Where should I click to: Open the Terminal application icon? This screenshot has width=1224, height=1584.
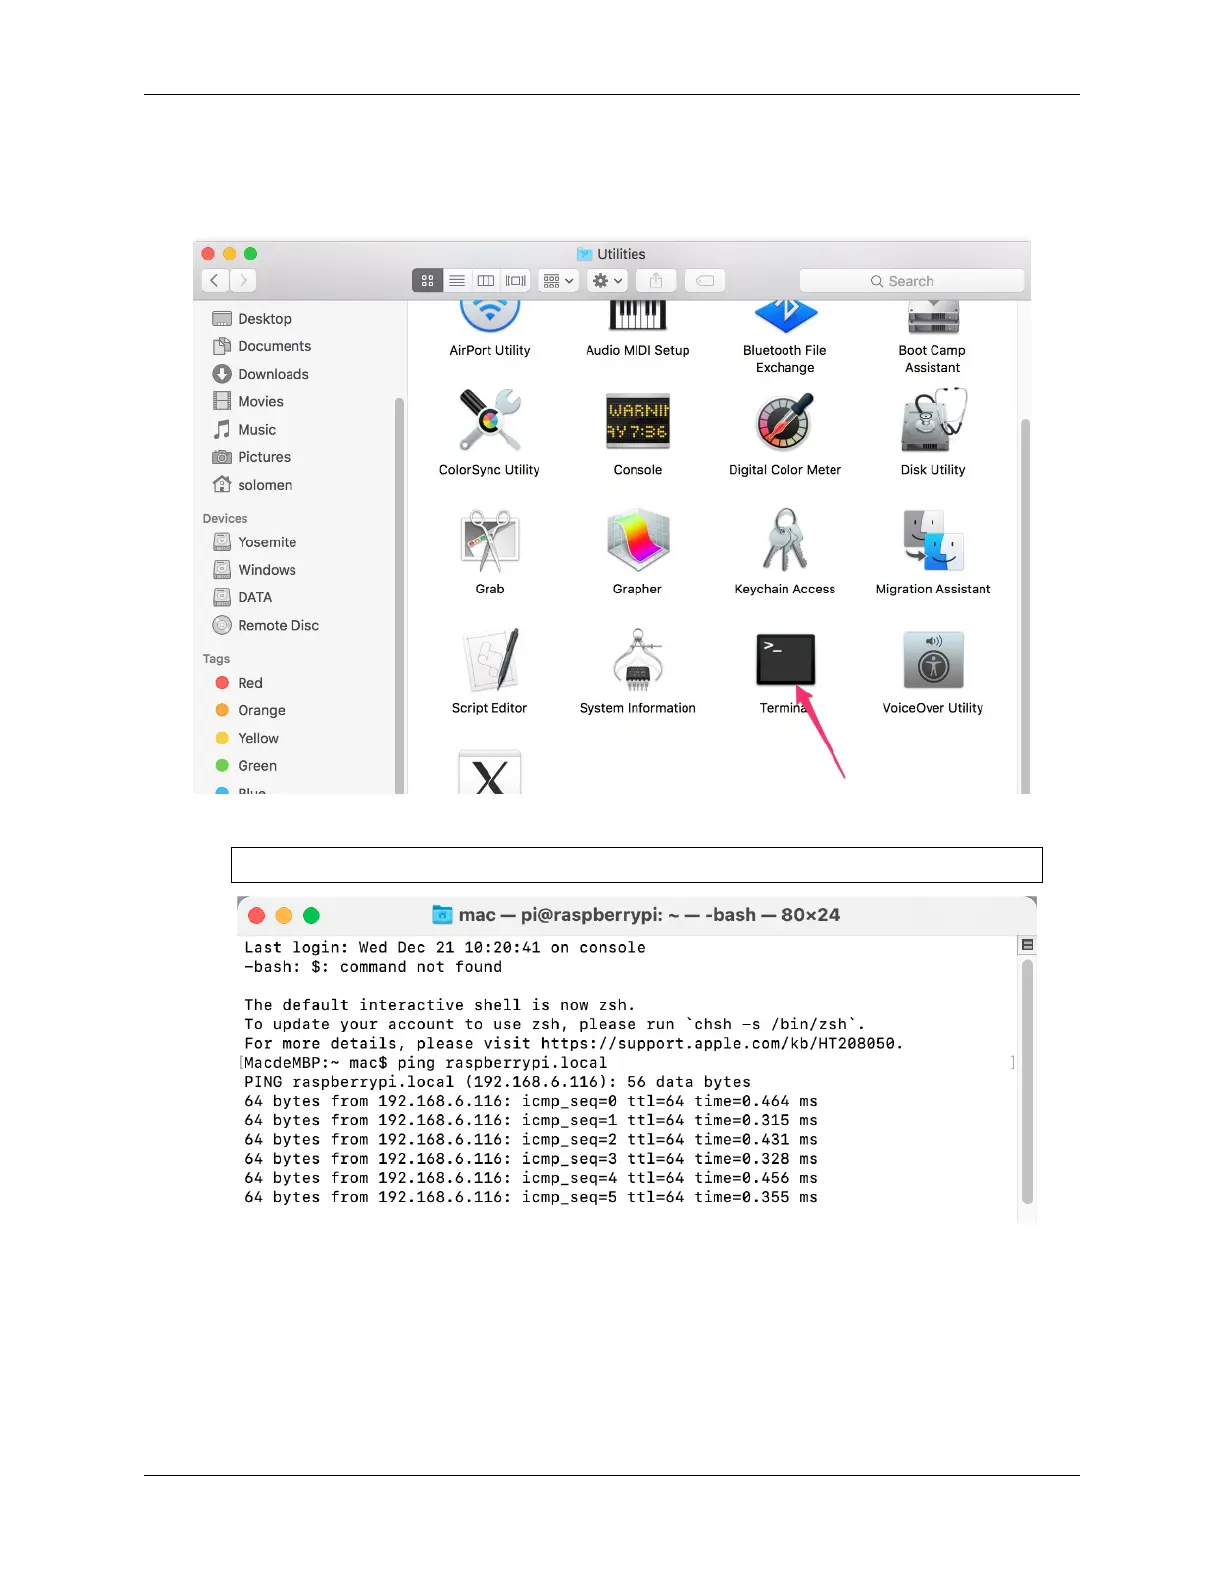(x=785, y=660)
